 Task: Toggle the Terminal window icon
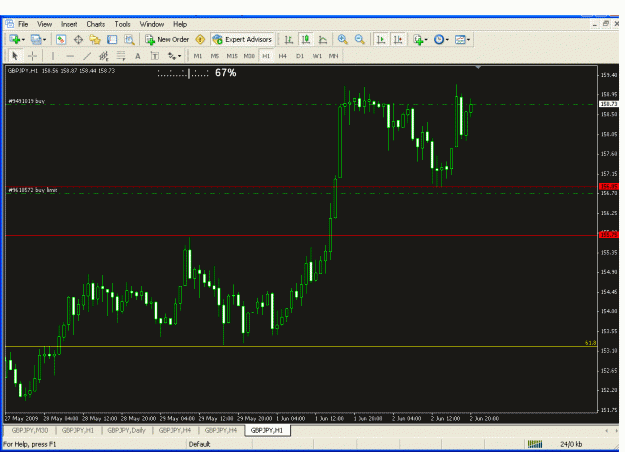point(112,39)
